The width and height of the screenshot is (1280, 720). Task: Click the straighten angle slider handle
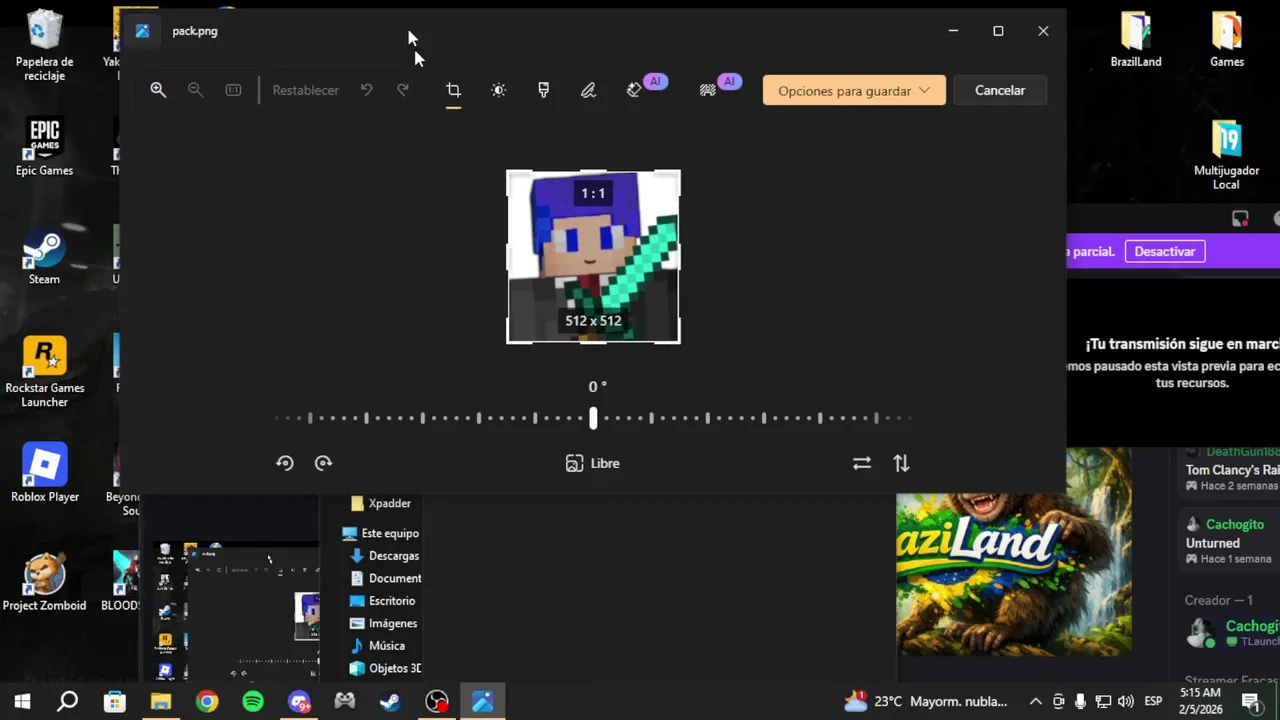[x=593, y=418]
